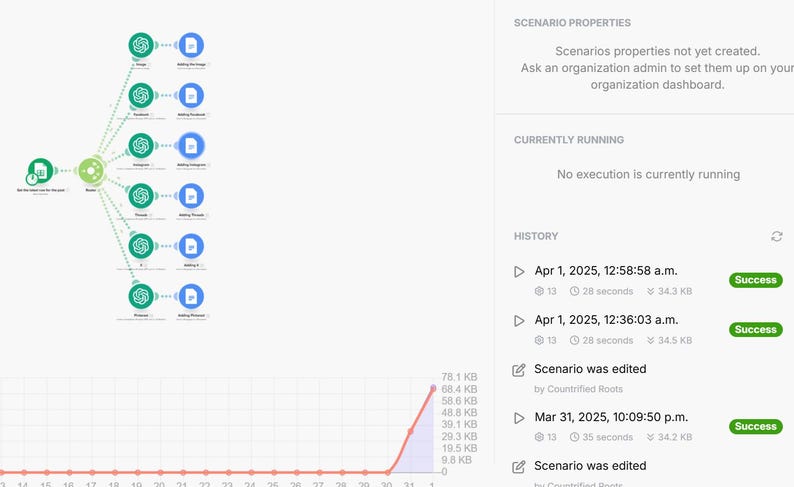Open the OpenAI module labeled Facebook
Image resolution: width=794 pixels, height=487 pixels.
[141, 95]
